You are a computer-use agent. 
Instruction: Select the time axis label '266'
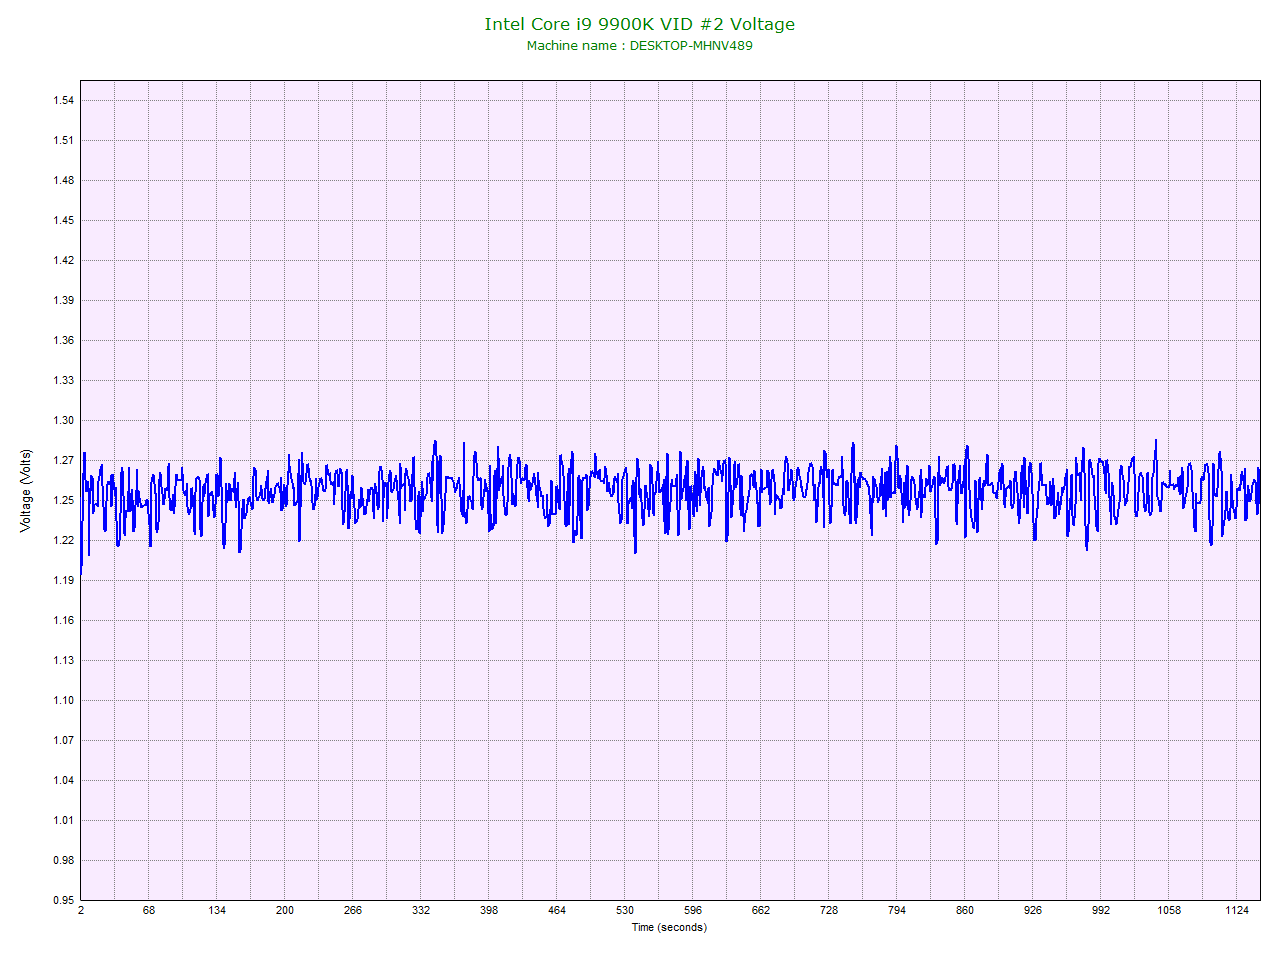coord(353,910)
